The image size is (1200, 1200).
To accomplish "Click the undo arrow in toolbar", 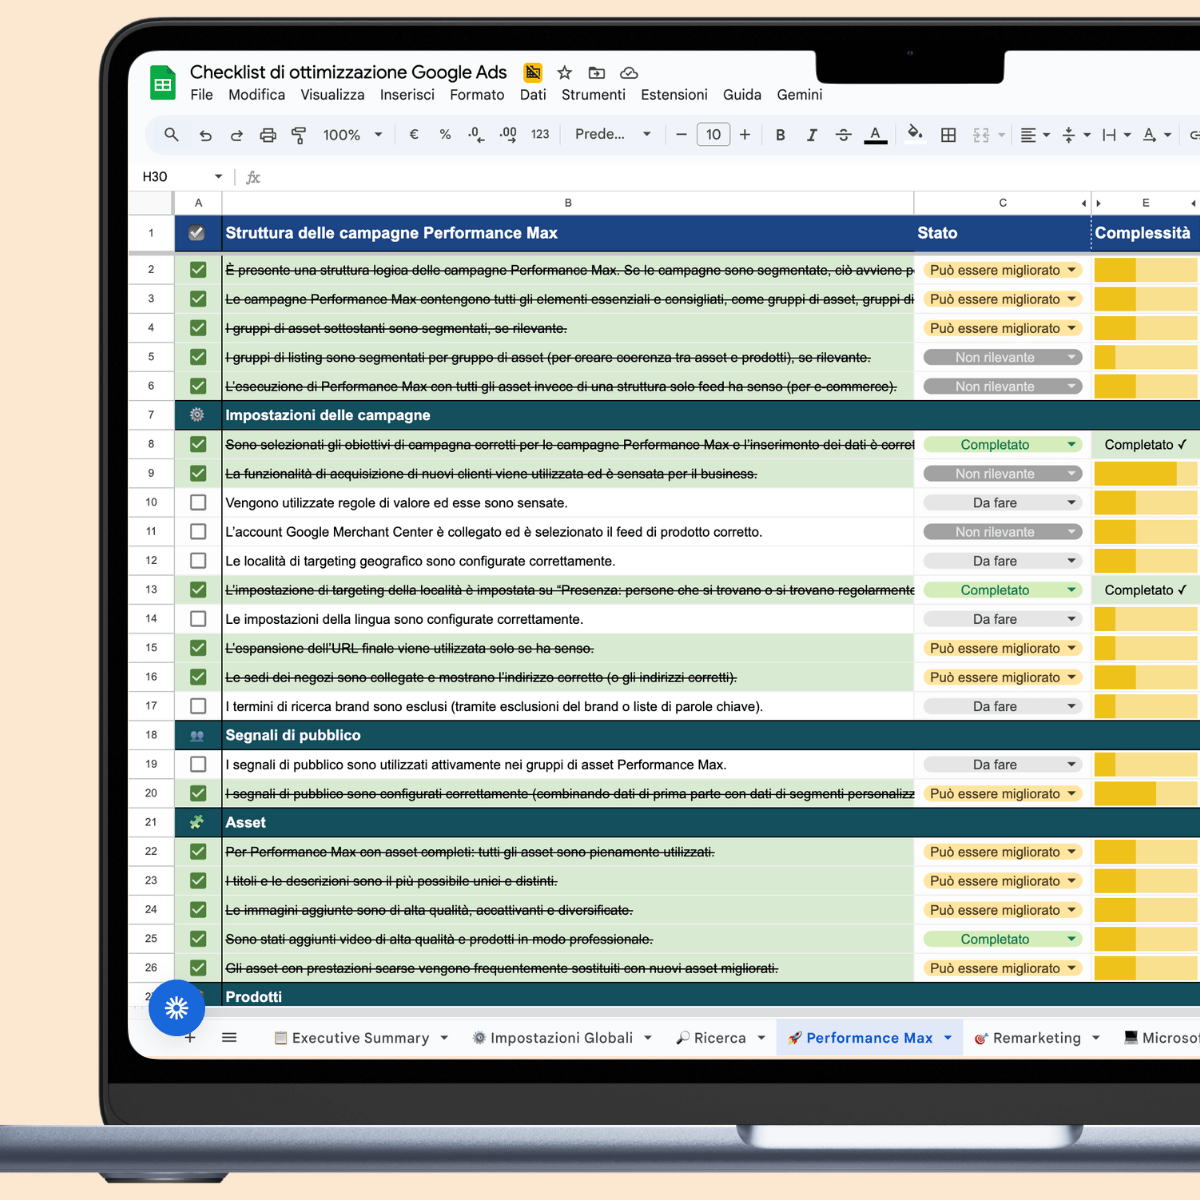I will click(205, 135).
